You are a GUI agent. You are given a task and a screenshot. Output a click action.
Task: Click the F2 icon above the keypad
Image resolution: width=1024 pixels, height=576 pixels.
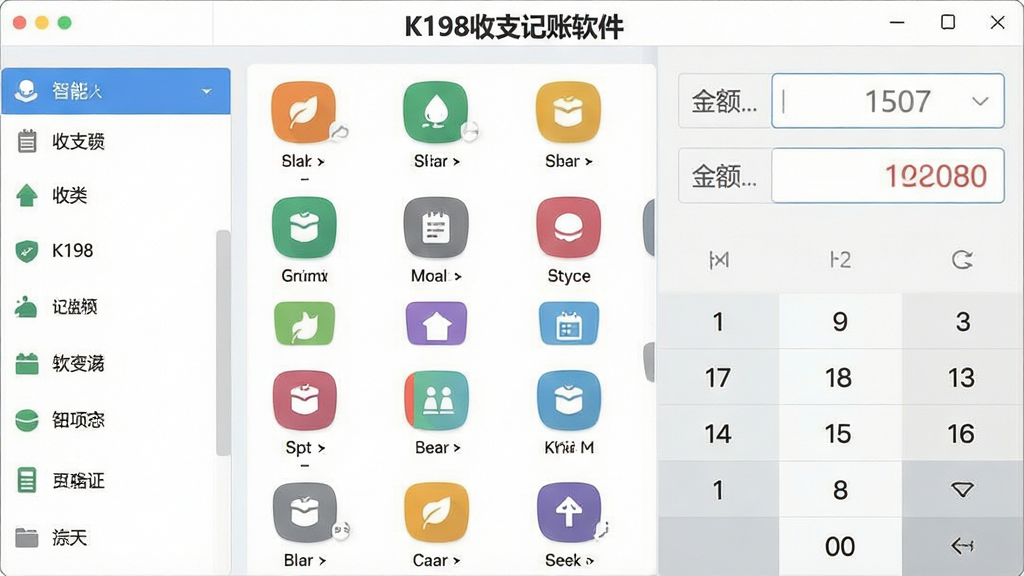[x=840, y=260]
